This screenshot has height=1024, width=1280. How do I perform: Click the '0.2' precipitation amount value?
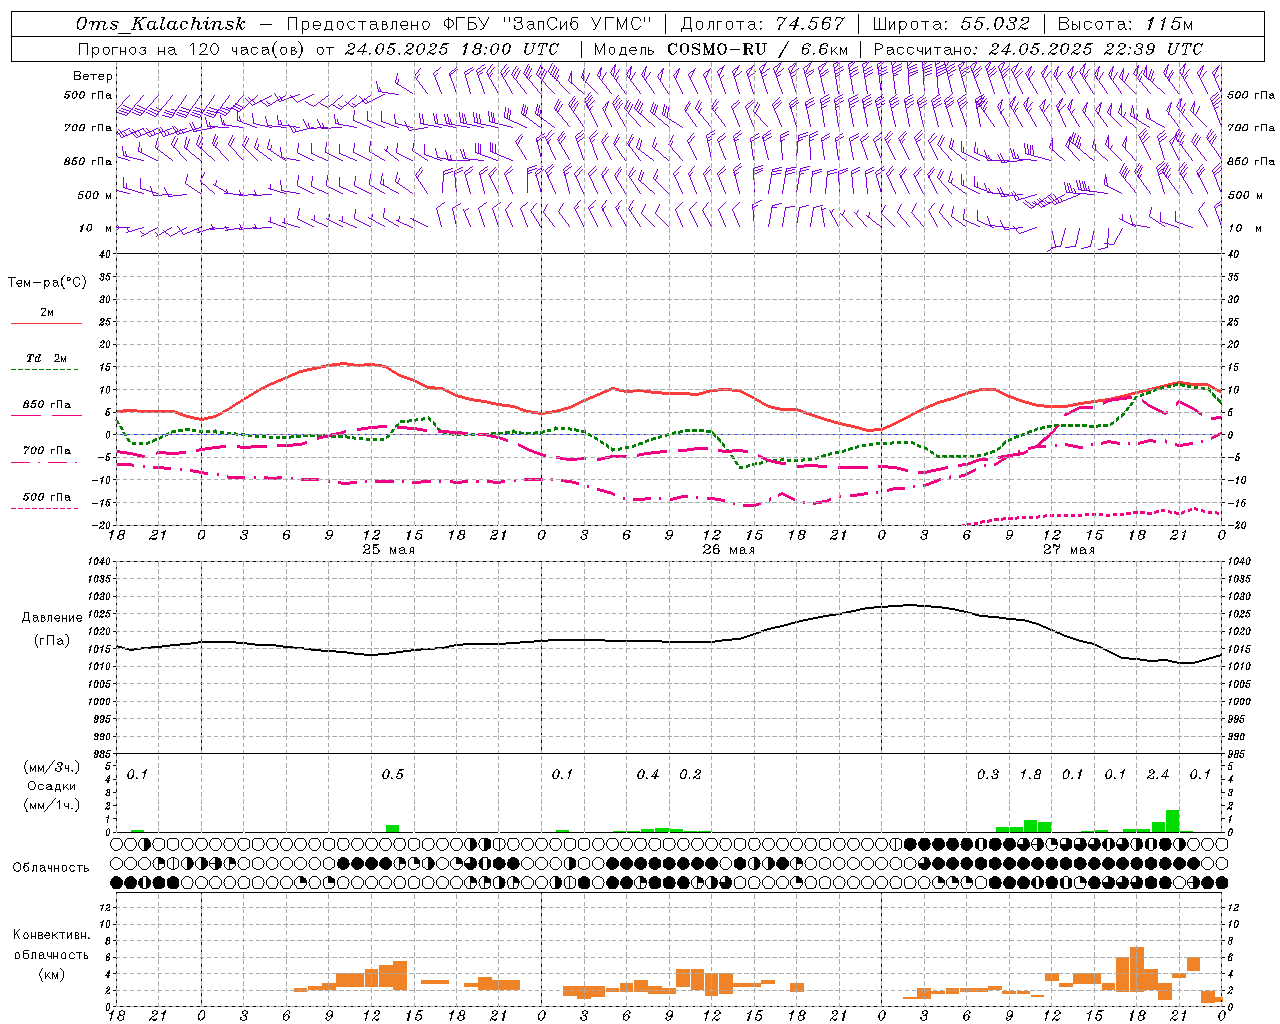(x=690, y=775)
